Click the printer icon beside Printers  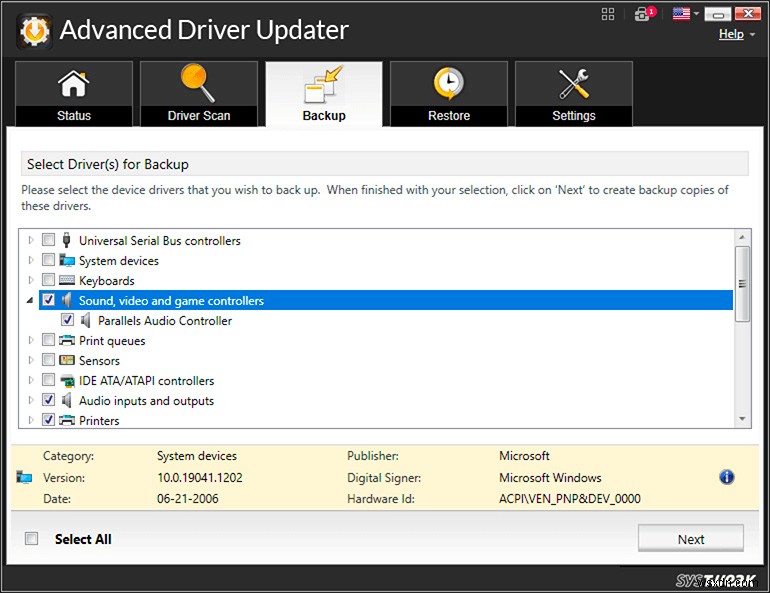[x=67, y=420]
